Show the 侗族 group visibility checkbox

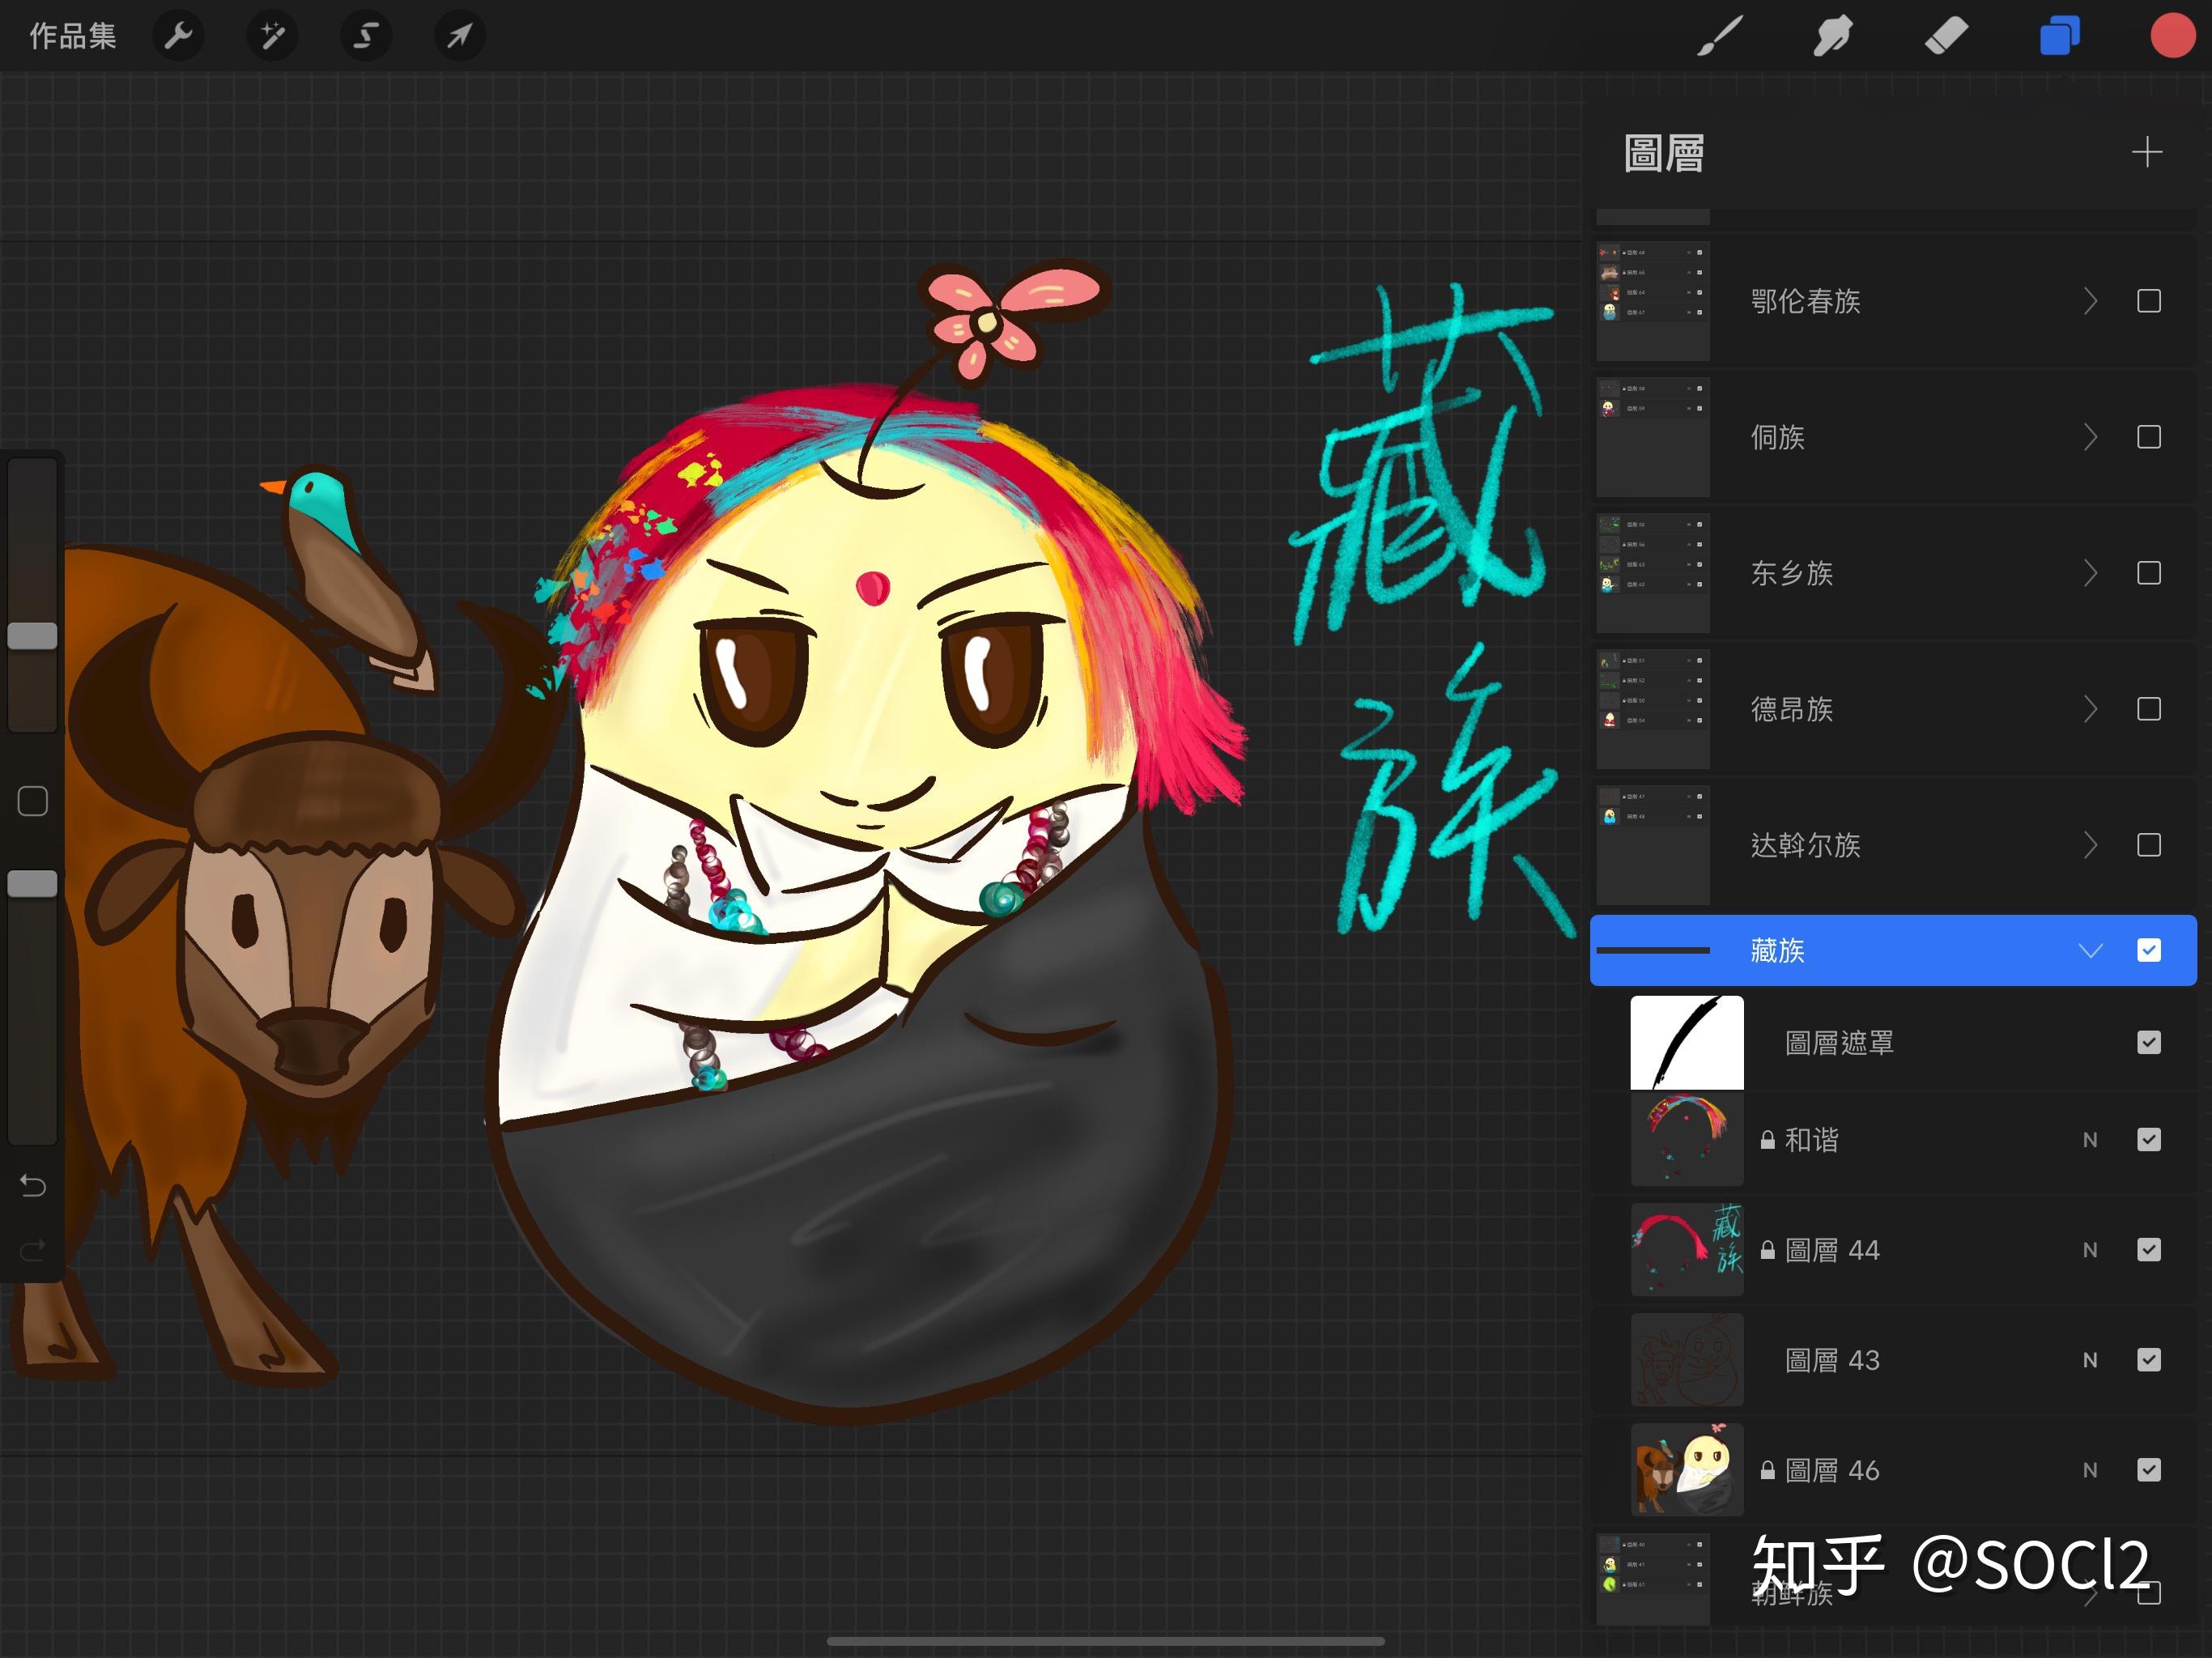pos(2149,437)
